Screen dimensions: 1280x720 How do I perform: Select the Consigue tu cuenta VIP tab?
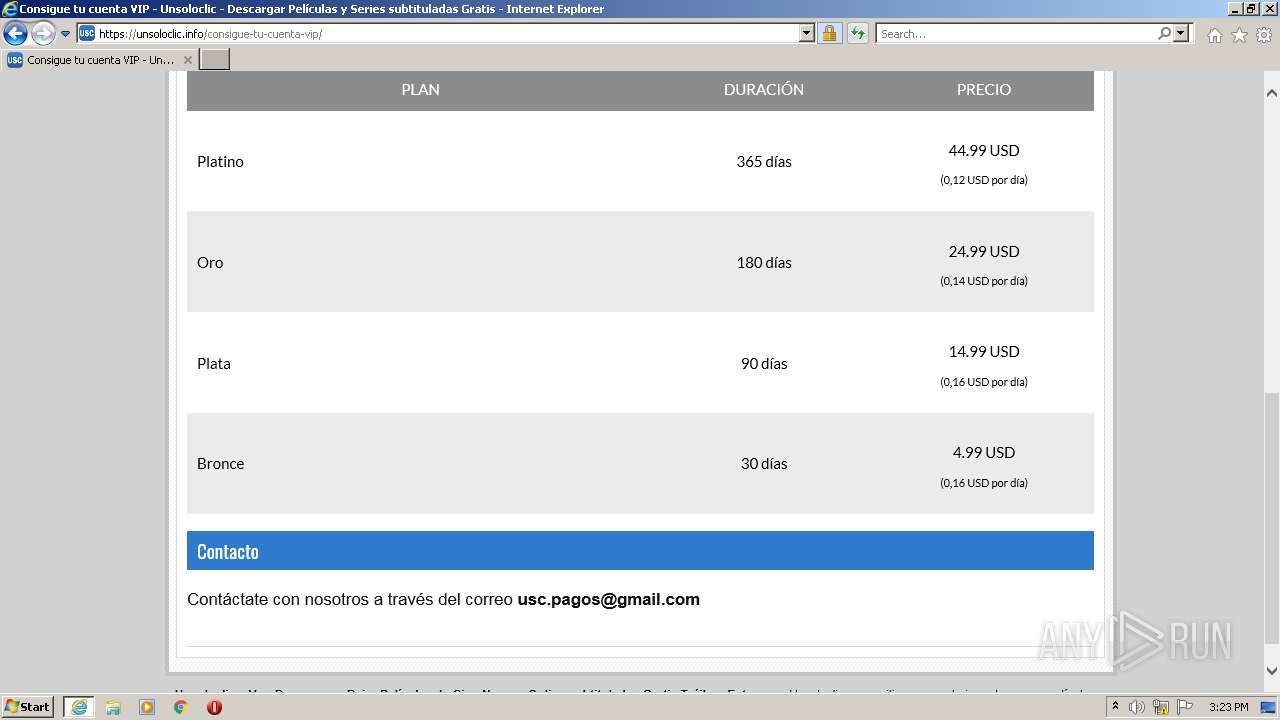pos(100,60)
